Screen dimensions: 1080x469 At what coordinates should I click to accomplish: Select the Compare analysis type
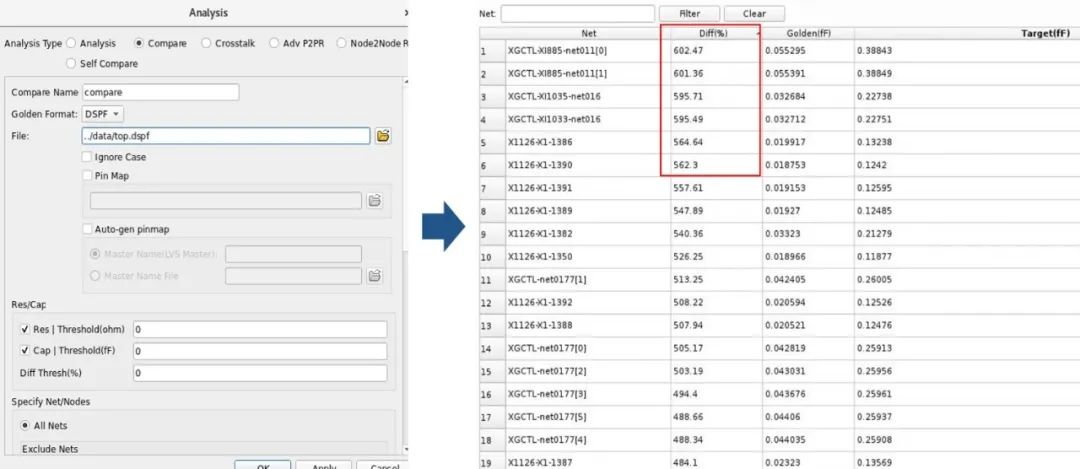[x=139, y=43]
